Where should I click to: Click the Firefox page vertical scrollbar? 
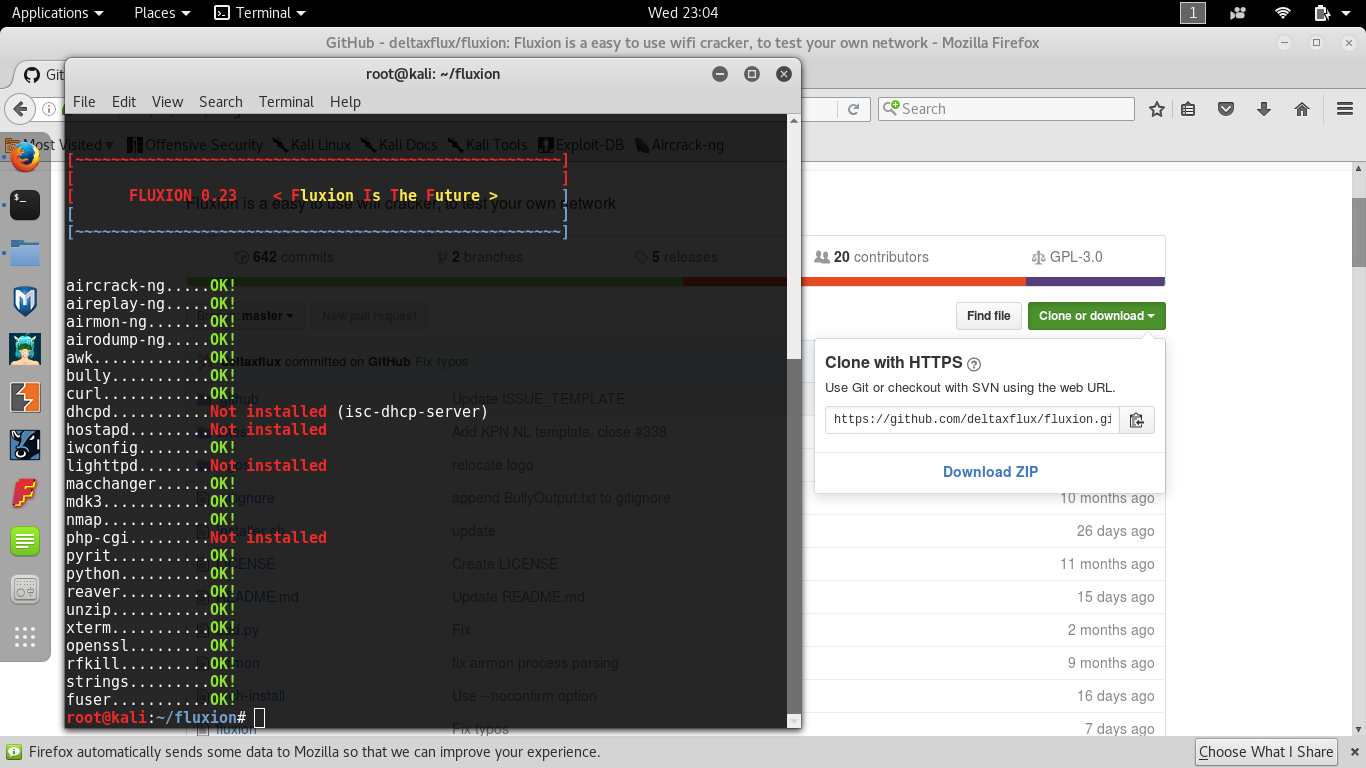tap(1359, 233)
